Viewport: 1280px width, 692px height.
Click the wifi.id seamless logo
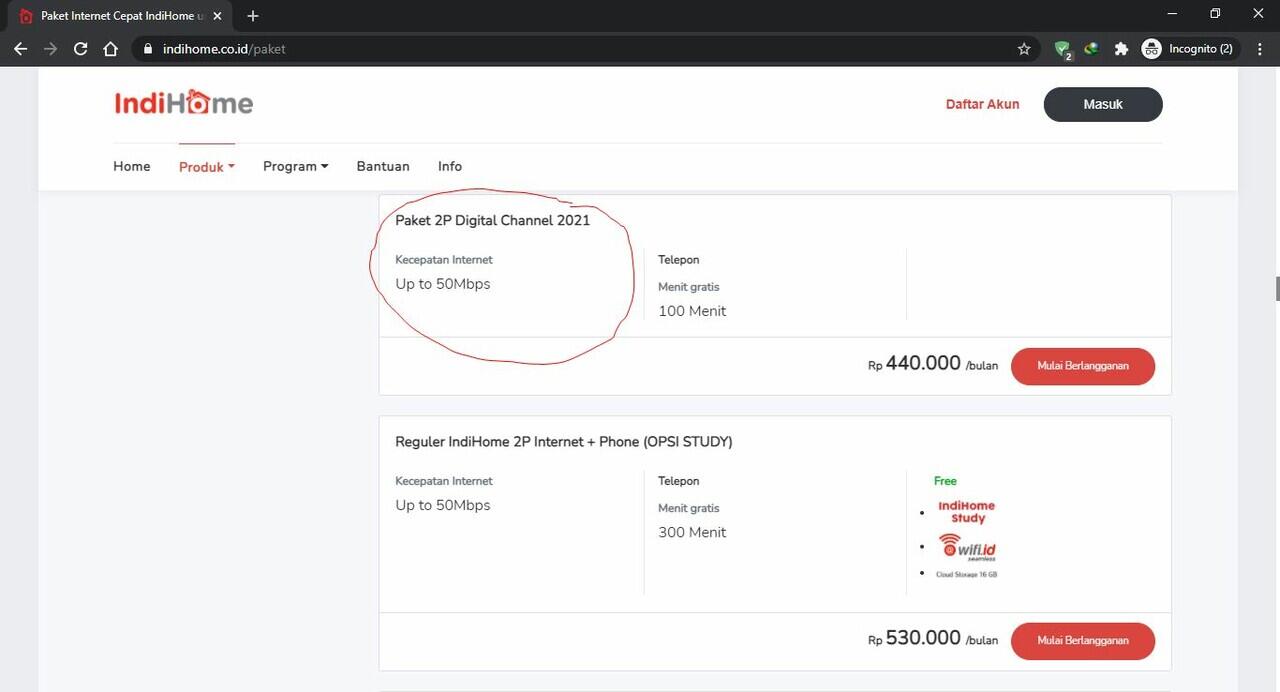coord(967,547)
